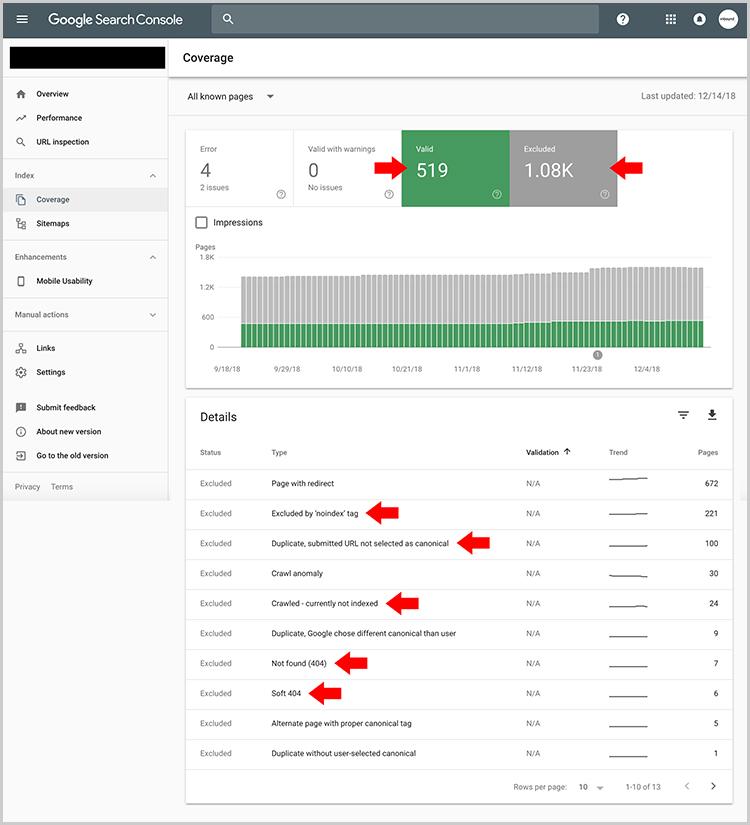Open the notifications bell

coord(699,19)
